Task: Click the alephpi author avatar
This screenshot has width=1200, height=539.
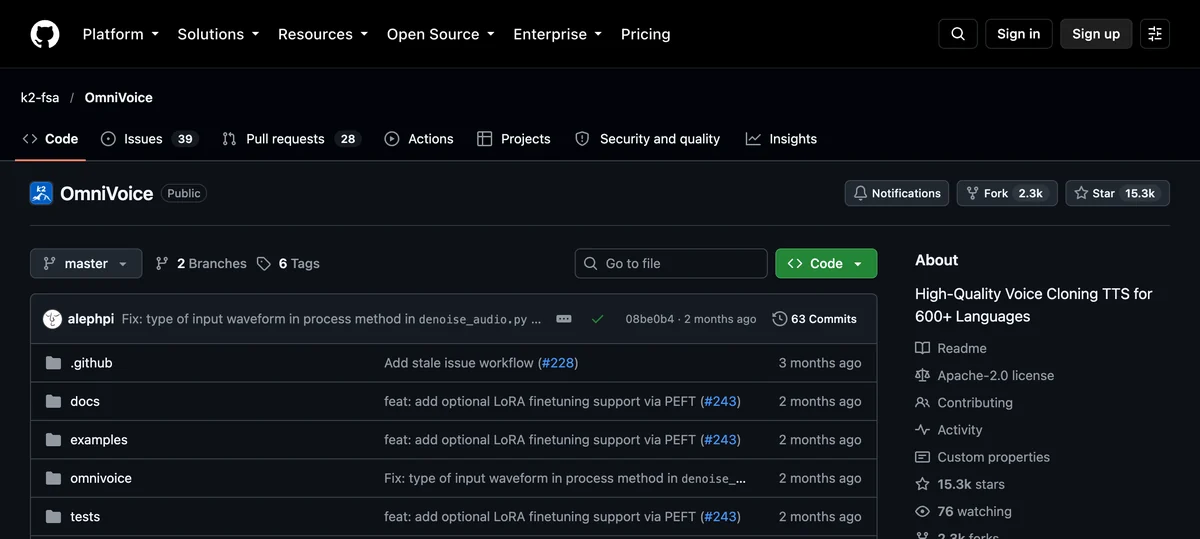Action: point(53,319)
